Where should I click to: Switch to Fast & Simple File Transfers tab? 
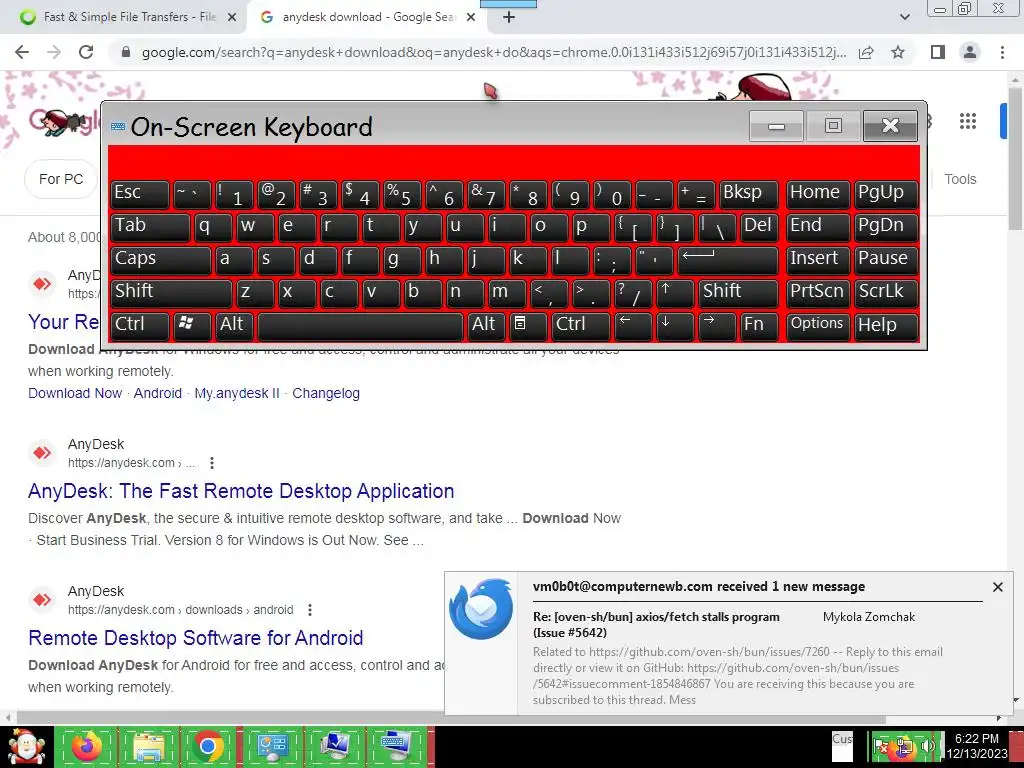pos(129,17)
